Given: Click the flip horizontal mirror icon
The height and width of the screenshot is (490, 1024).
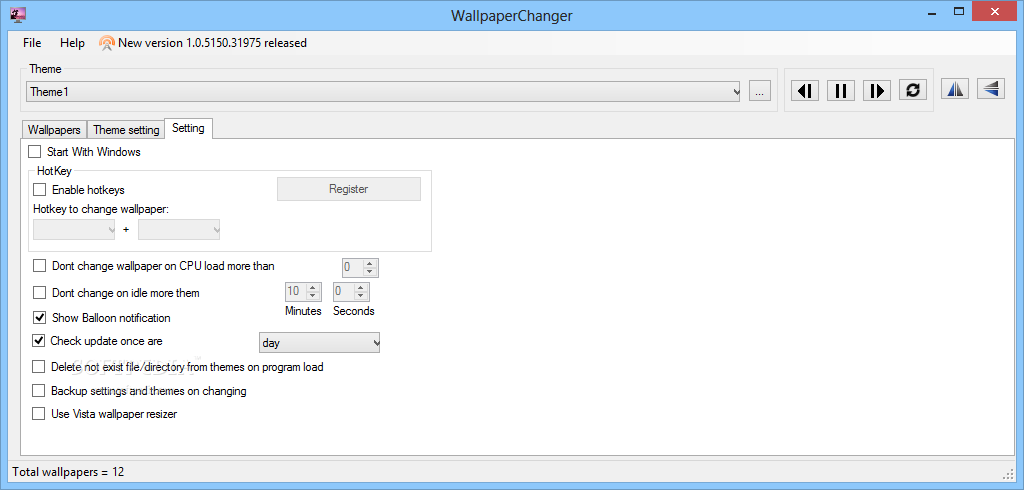Looking at the screenshot, I should click(955, 89).
